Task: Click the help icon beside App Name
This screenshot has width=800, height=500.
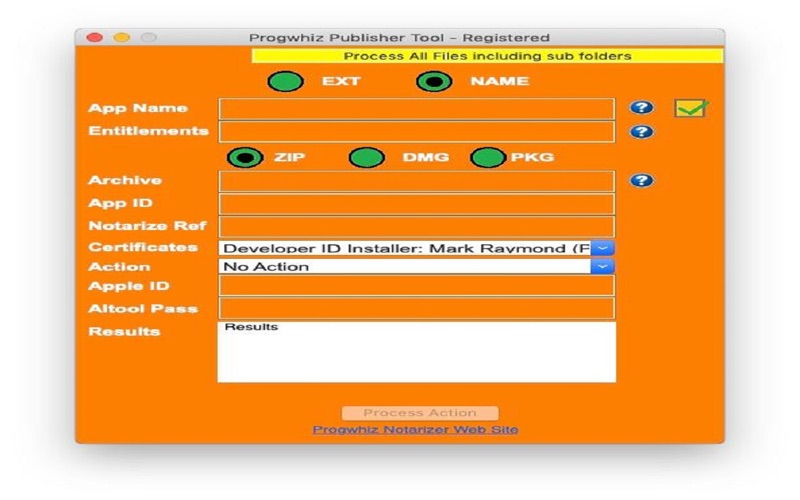Action: pyautogui.click(x=641, y=108)
